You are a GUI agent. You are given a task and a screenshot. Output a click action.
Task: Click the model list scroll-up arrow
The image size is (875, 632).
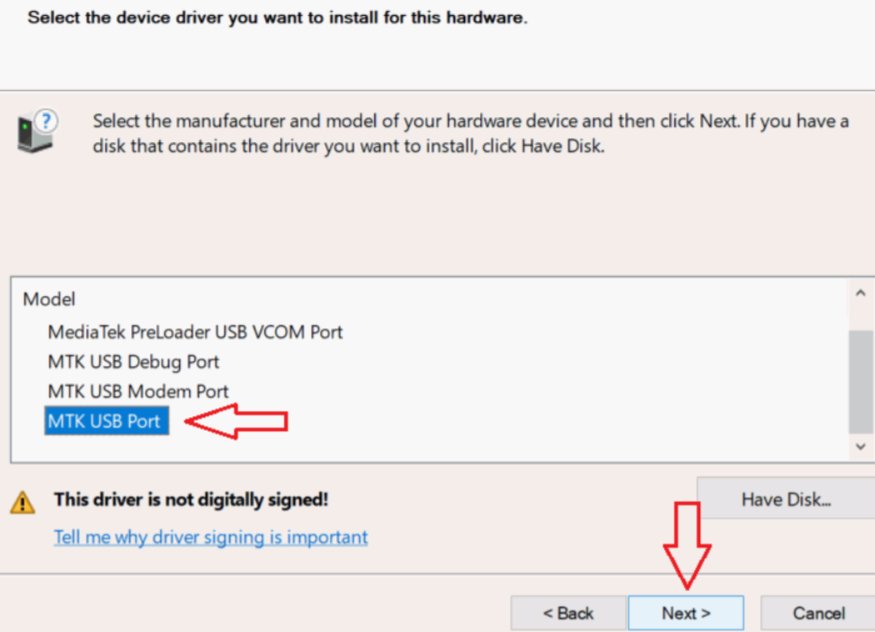tap(860, 293)
